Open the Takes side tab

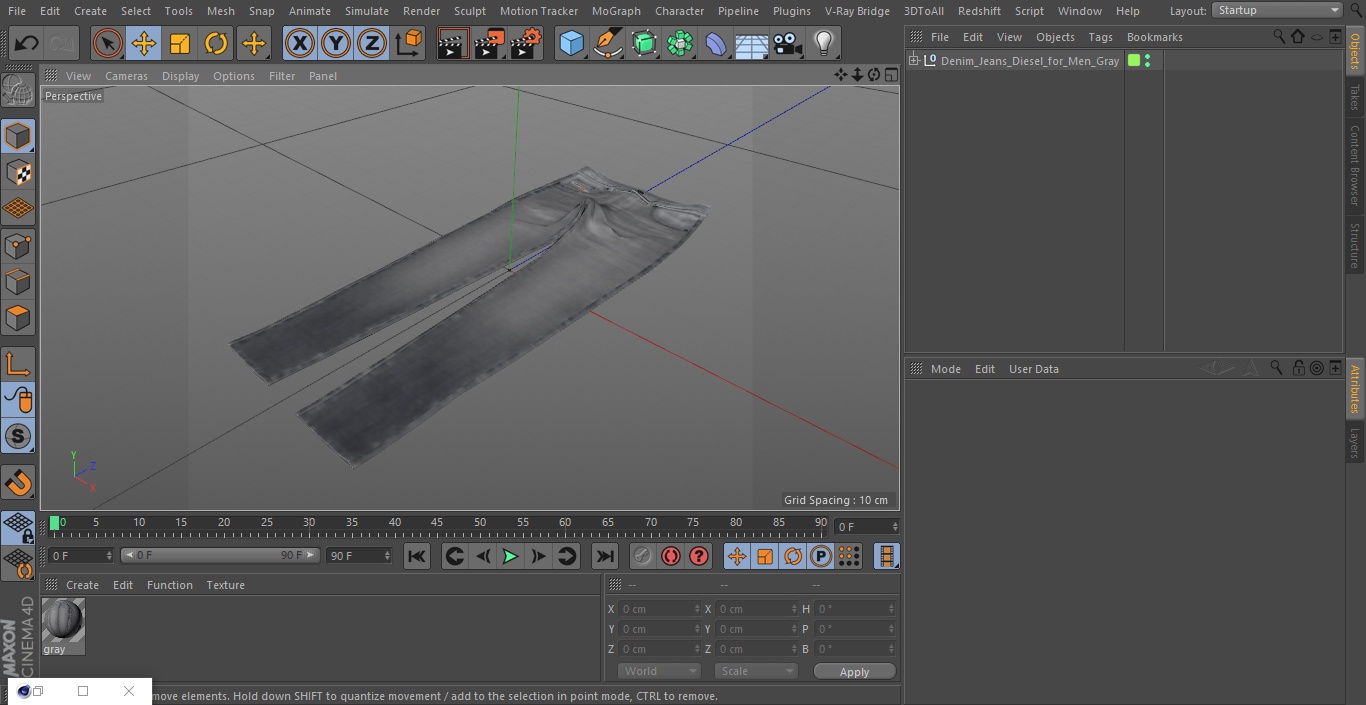point(1355,97)
